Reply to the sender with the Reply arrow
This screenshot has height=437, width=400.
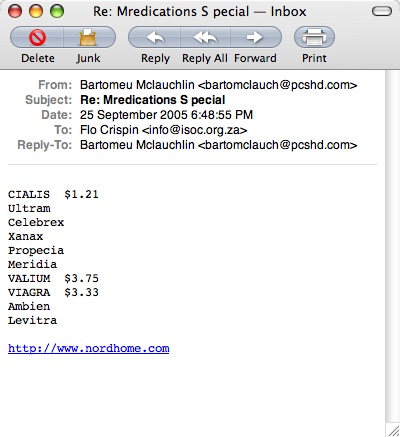click(x=155, y=37)
